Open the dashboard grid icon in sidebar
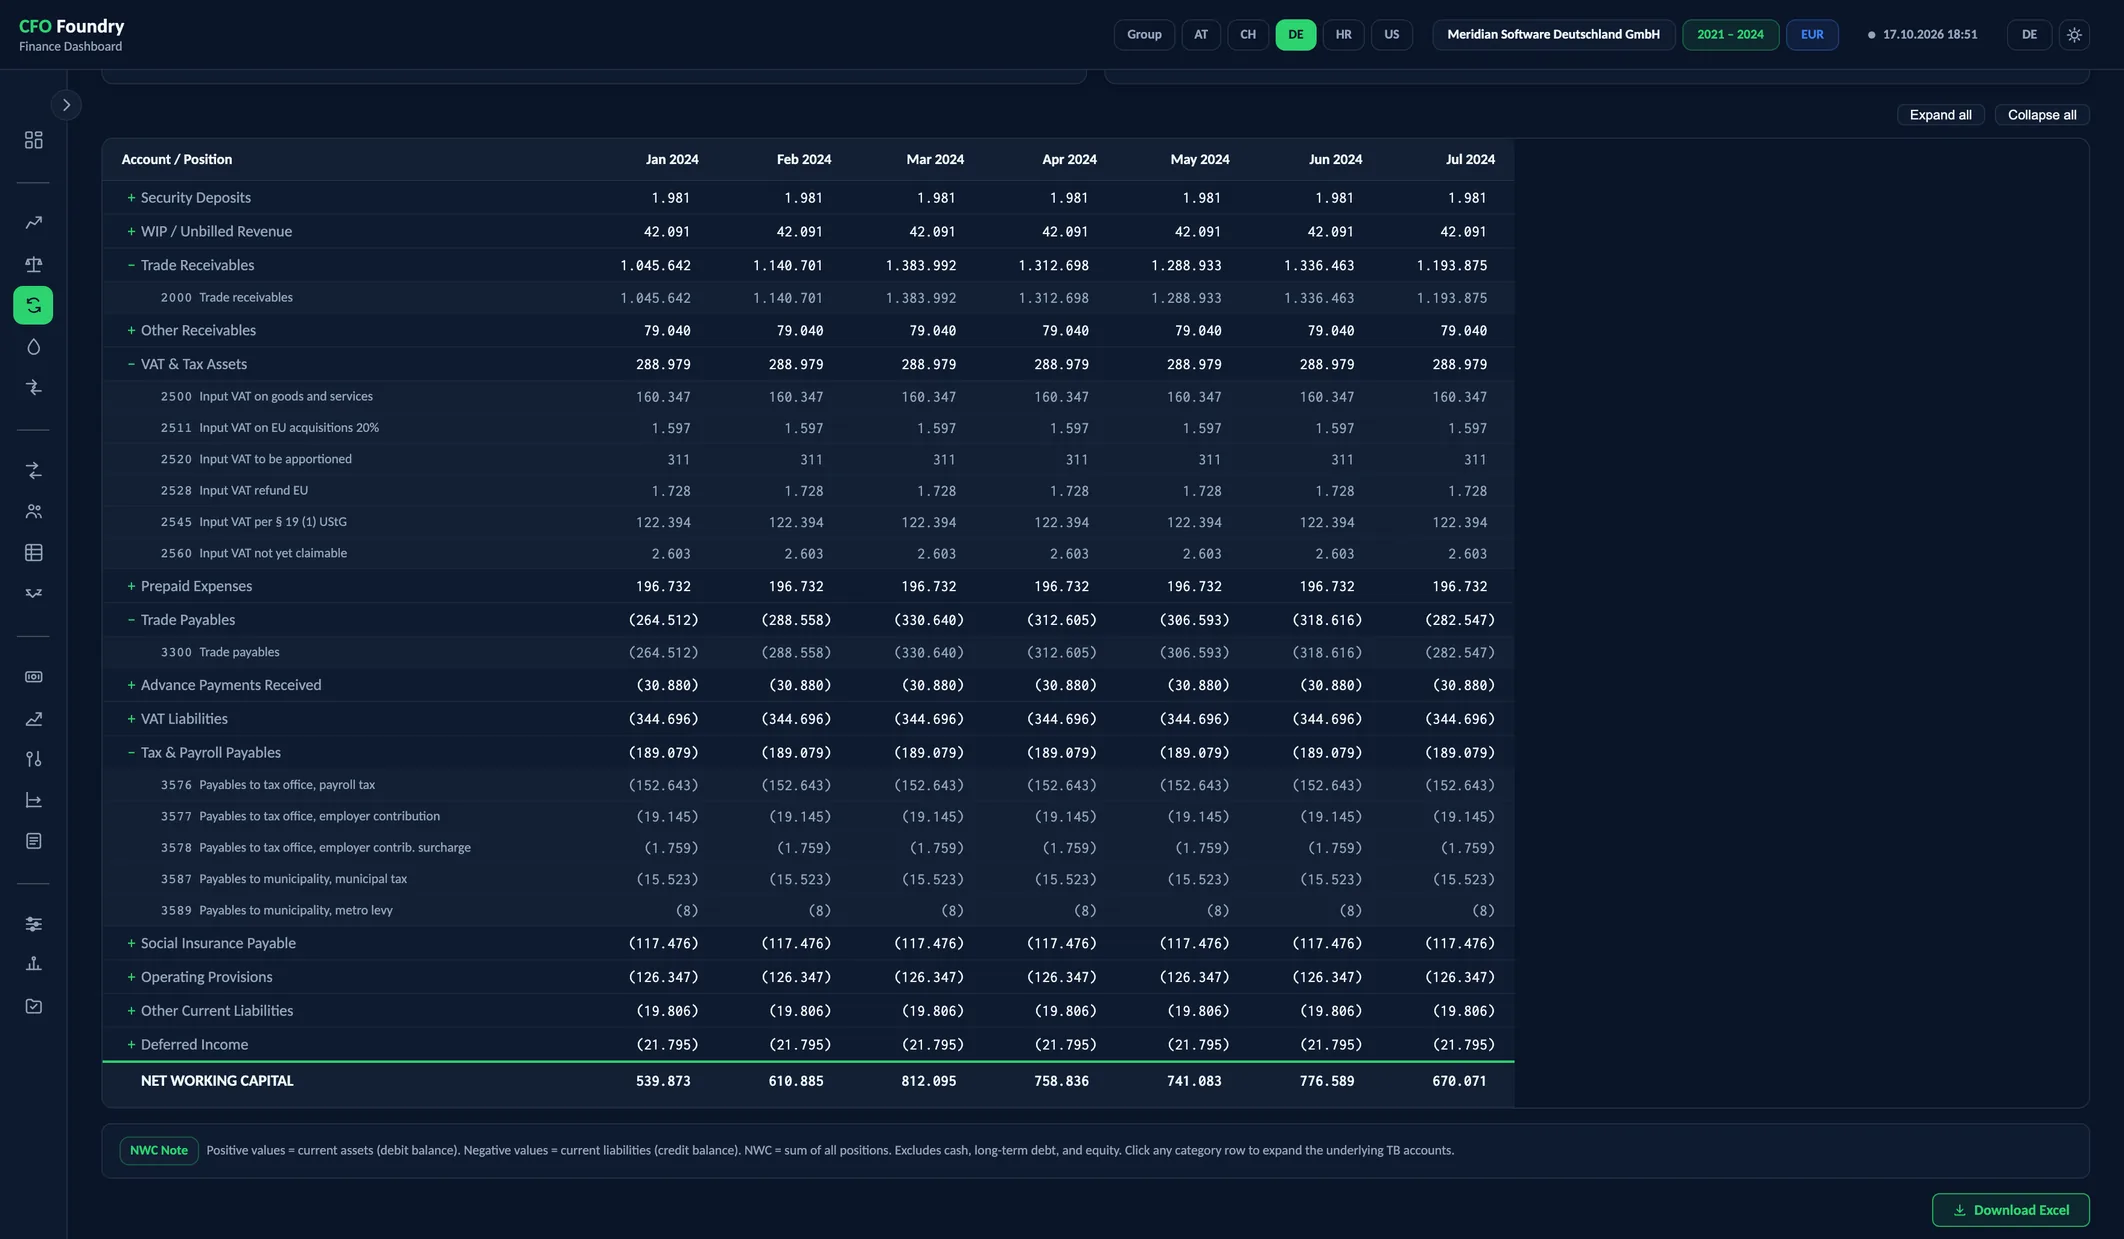 coord(33,140)
